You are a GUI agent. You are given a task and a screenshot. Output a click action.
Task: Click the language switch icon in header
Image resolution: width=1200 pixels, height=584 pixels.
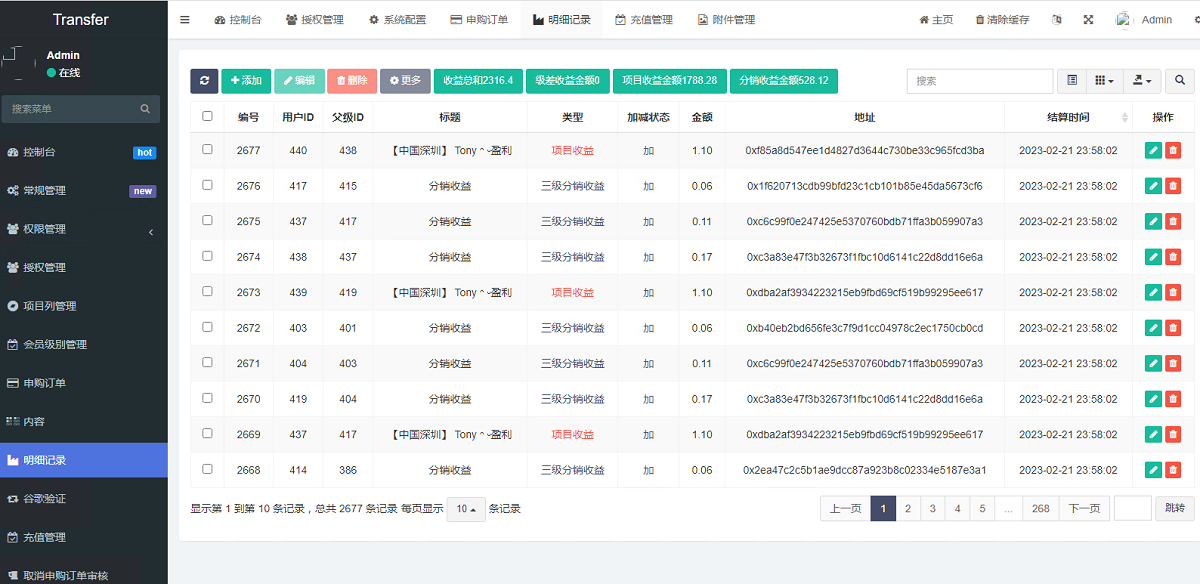pyautogui.click(x=1056, y=20)
